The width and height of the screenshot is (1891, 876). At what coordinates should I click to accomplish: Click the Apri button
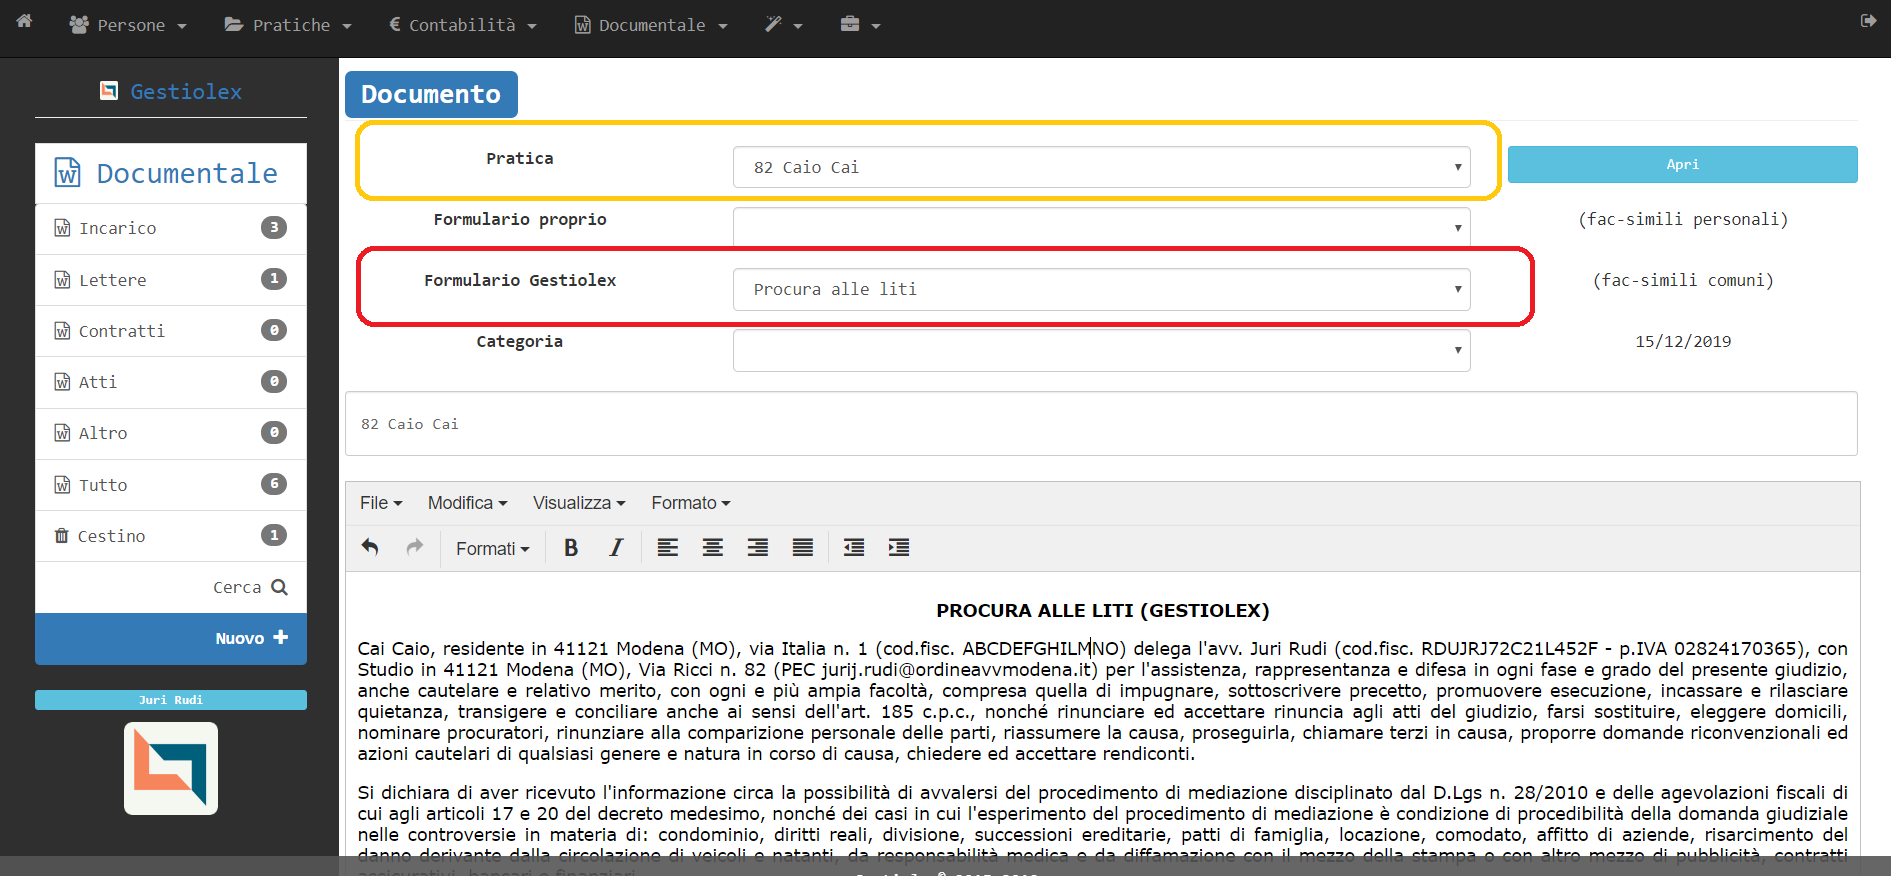pyautogui.click(x=1682, y=164)
